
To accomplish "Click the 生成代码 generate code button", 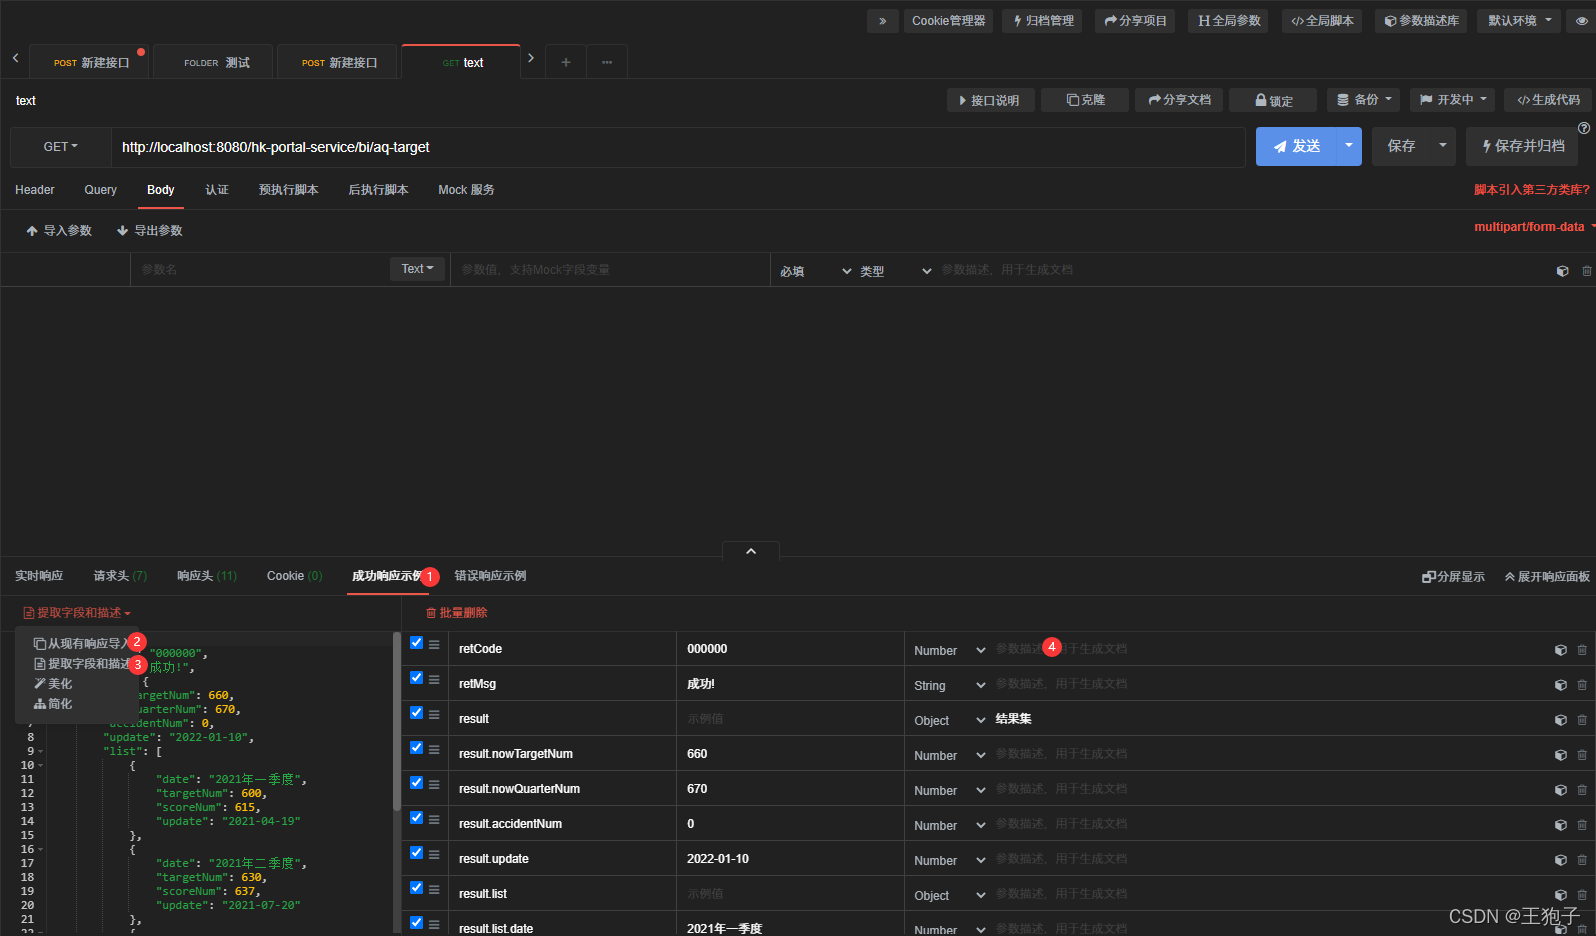I will (x=1547, y=100).
